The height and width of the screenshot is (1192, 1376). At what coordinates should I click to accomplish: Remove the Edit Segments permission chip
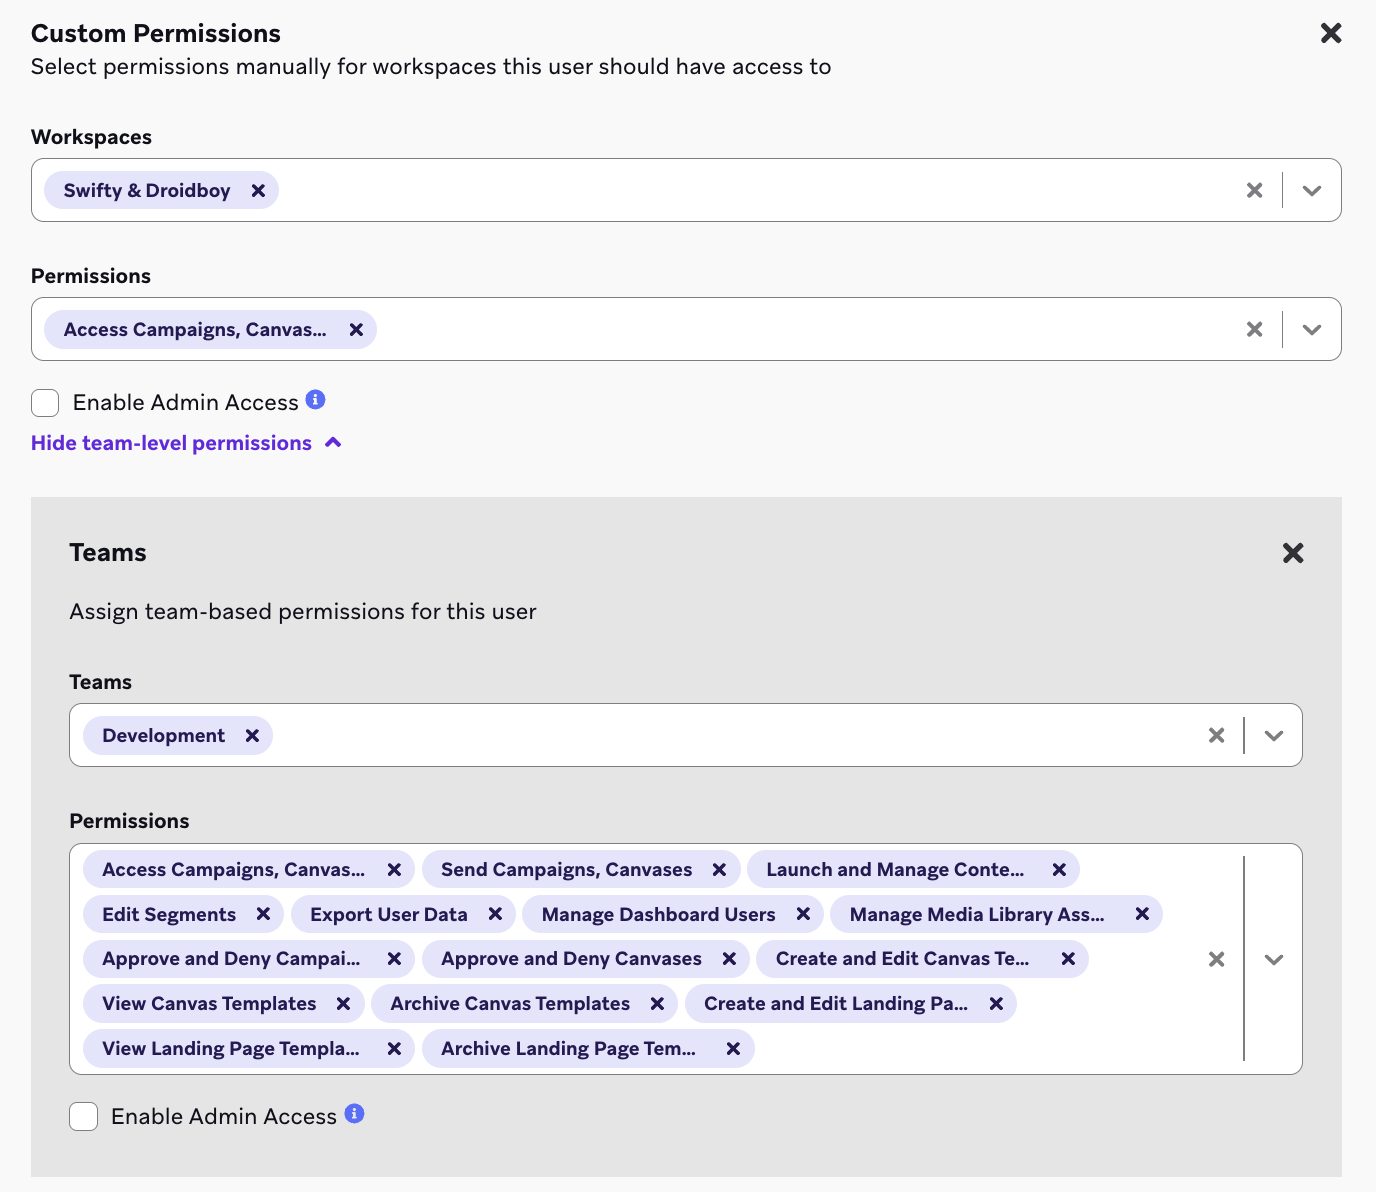263,914
